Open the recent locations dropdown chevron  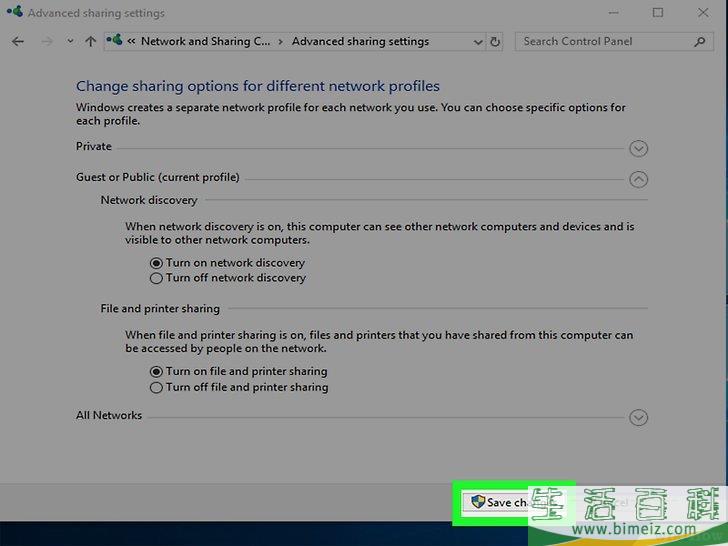(70, 42)
